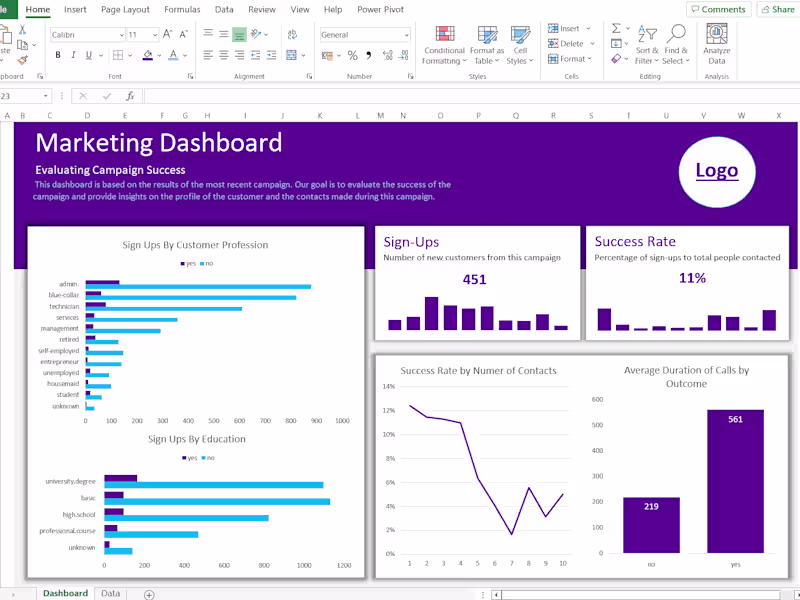Click the Insert Function fx icon
The image size is (800, 600).
130,96
